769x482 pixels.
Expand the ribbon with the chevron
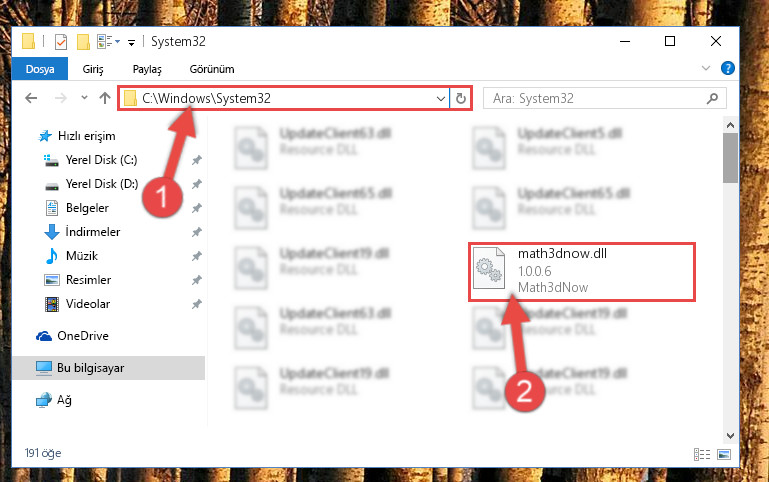point(706,68)
